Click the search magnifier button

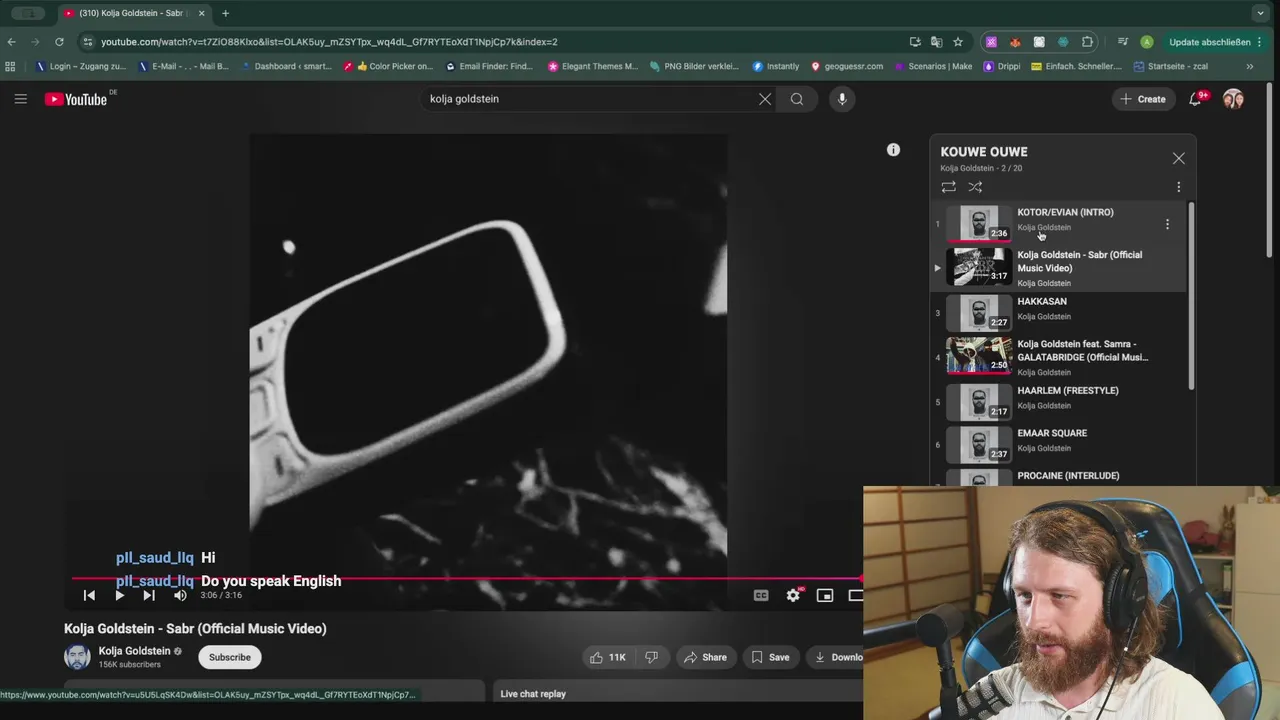(797, 99)
